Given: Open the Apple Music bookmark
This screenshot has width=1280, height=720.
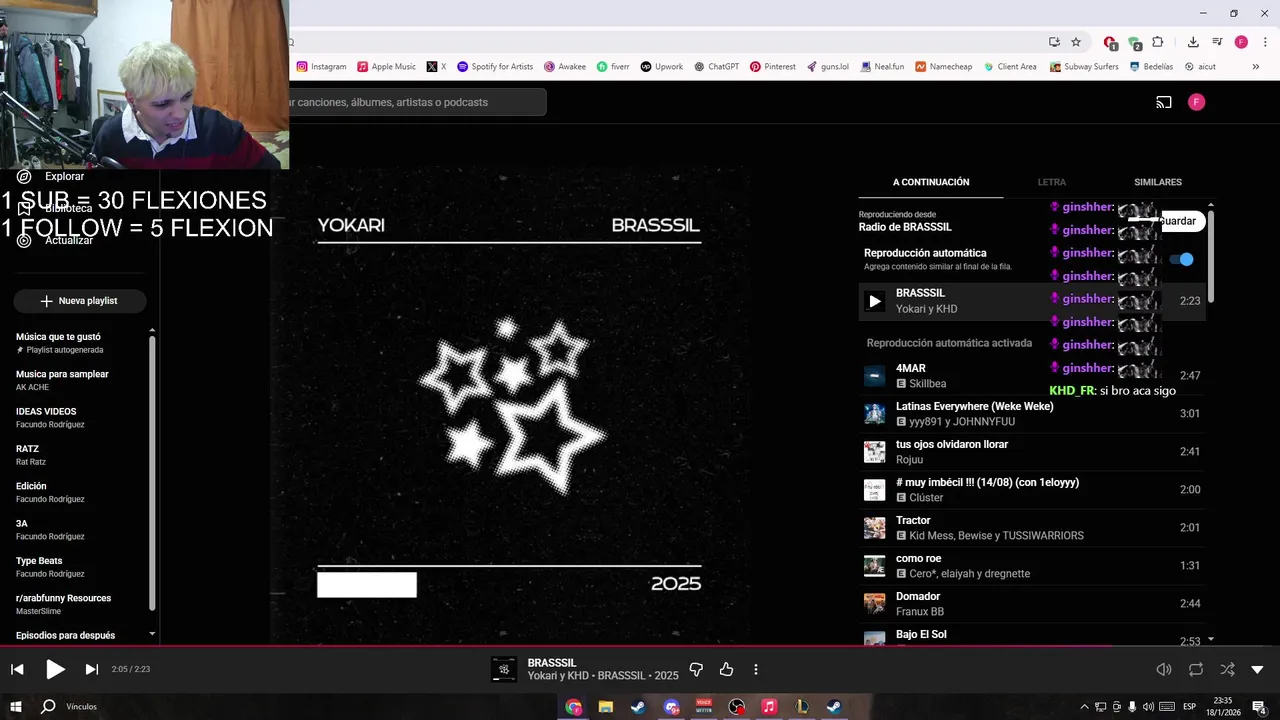Looking at the screenshot, I should 386,67.
